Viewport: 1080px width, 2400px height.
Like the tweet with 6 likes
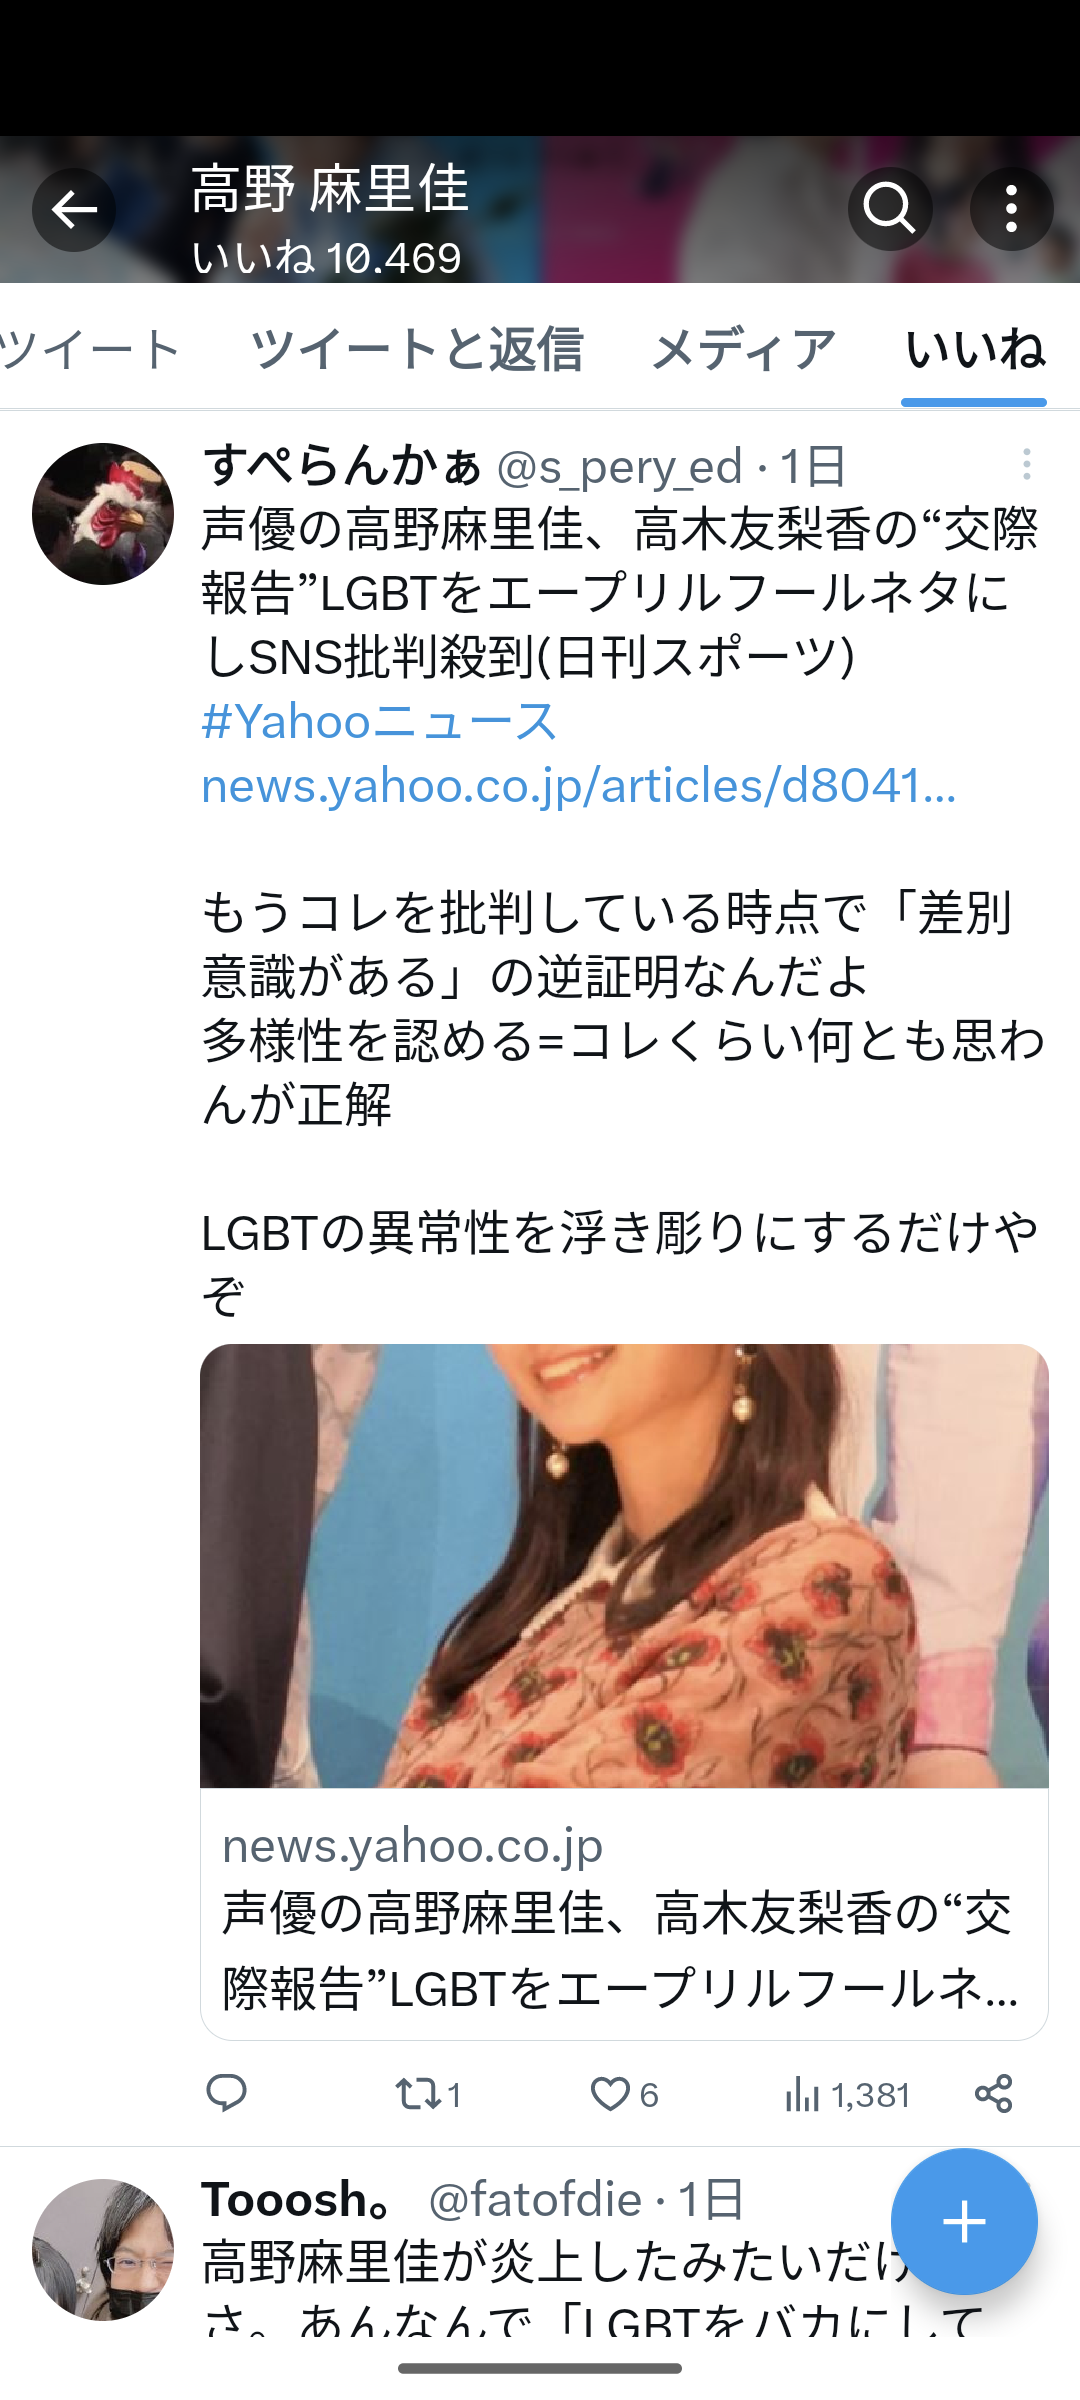point(624,2093)
